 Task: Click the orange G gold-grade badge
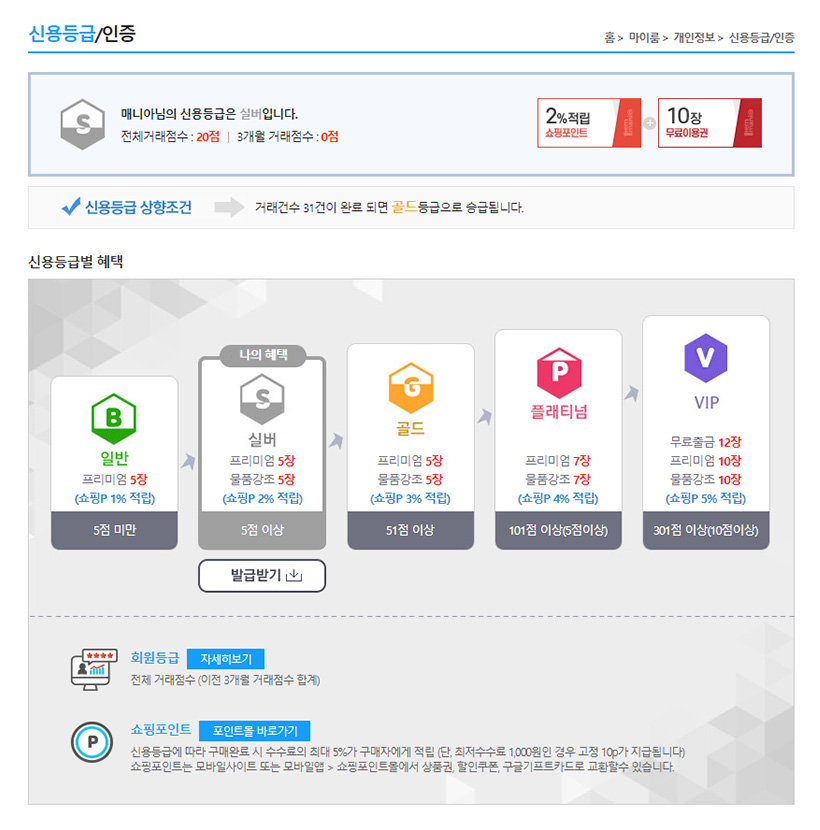(x=411, y=388)
